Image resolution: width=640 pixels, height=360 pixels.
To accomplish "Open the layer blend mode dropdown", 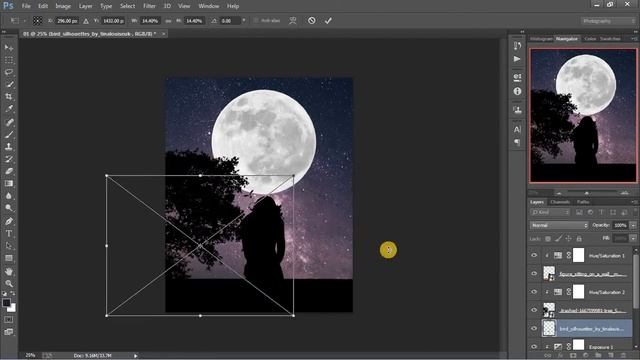I will (559, 225).
